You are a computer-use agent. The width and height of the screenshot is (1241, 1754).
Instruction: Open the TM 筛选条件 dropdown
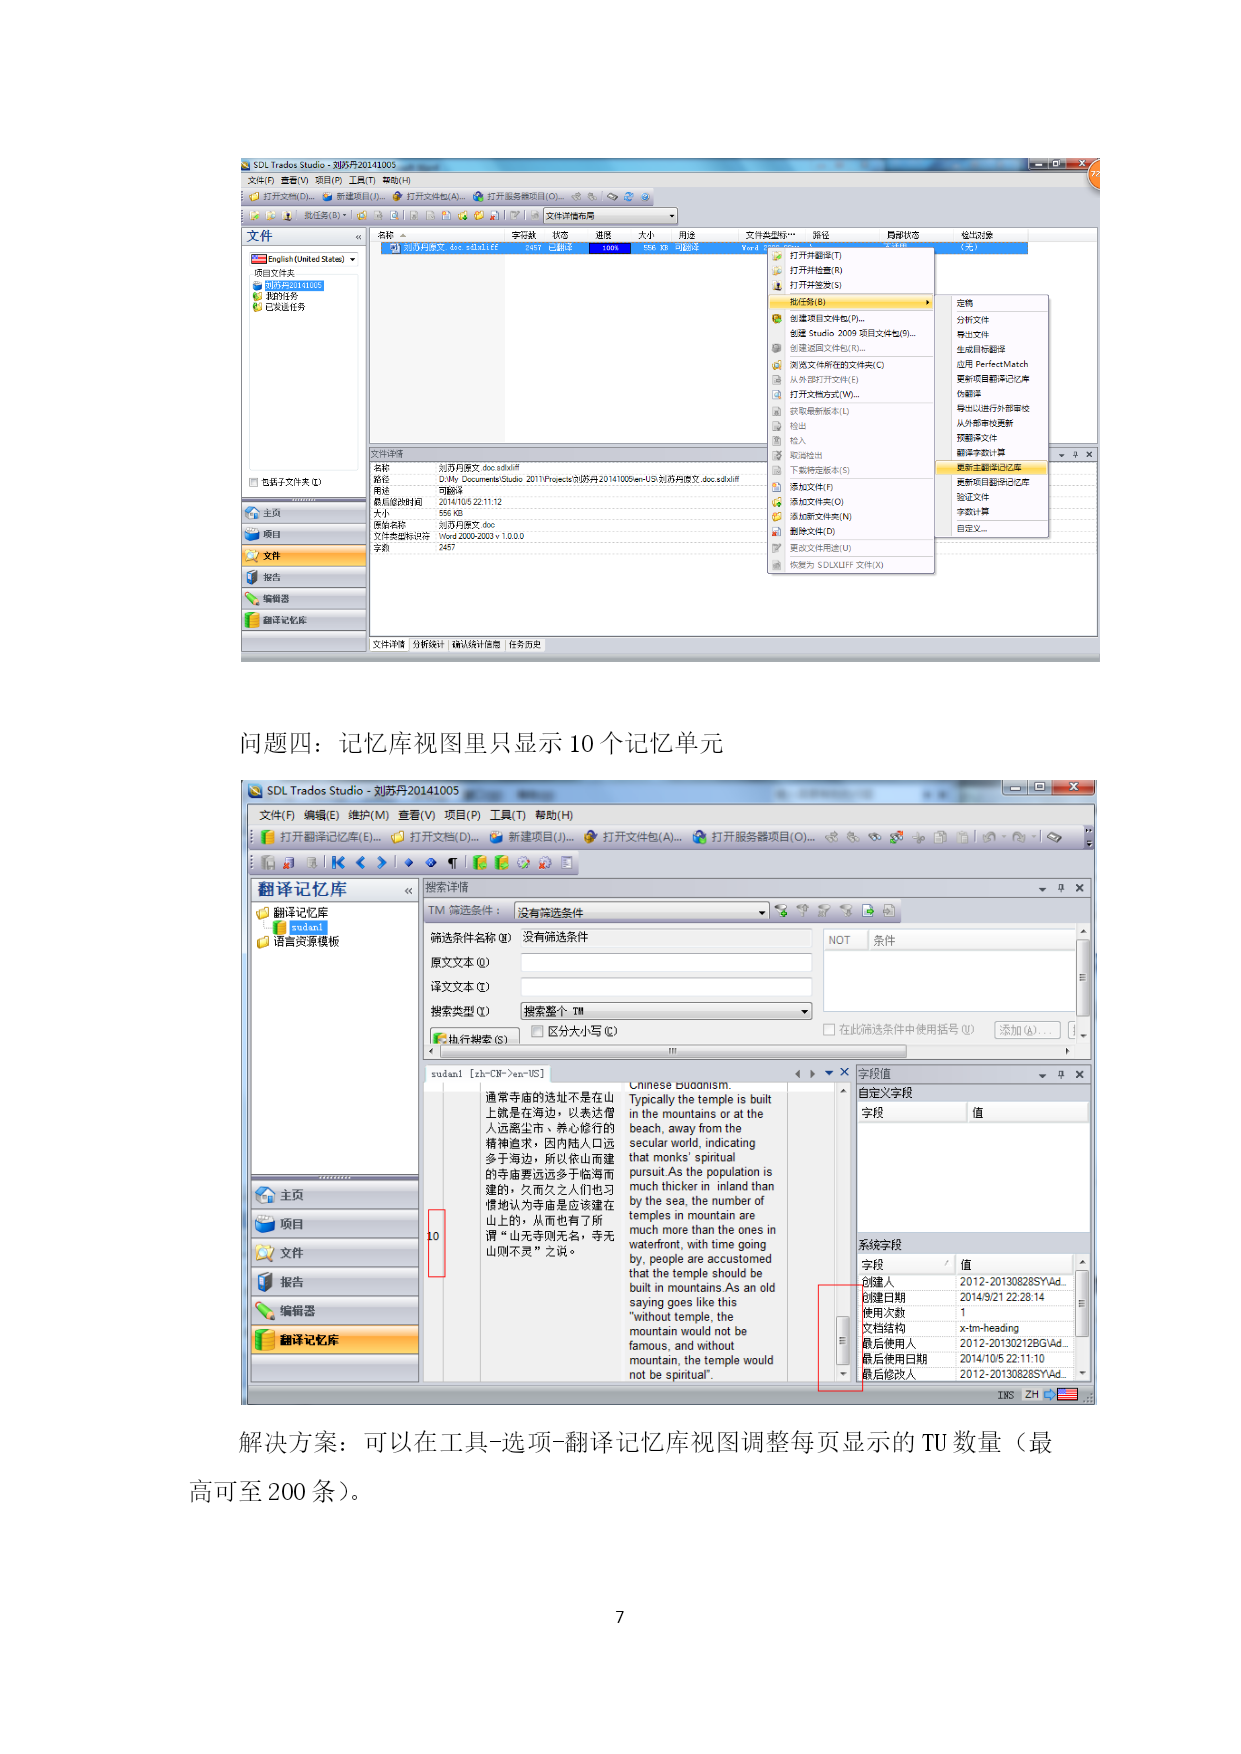[762, 912]
